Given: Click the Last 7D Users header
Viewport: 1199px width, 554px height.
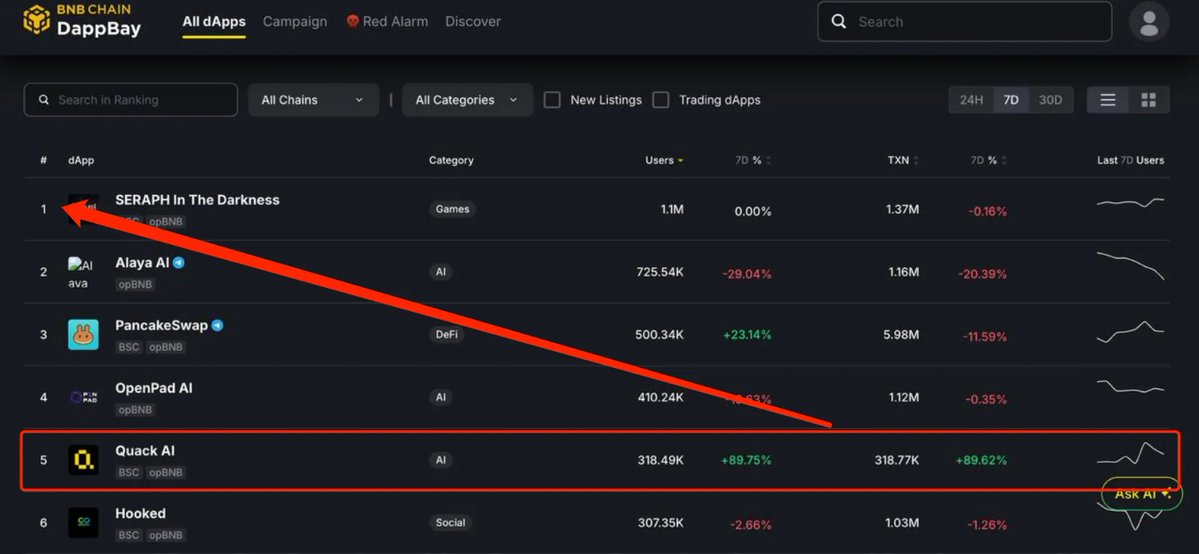Looking at the screenshot, I should (1130, 161).
